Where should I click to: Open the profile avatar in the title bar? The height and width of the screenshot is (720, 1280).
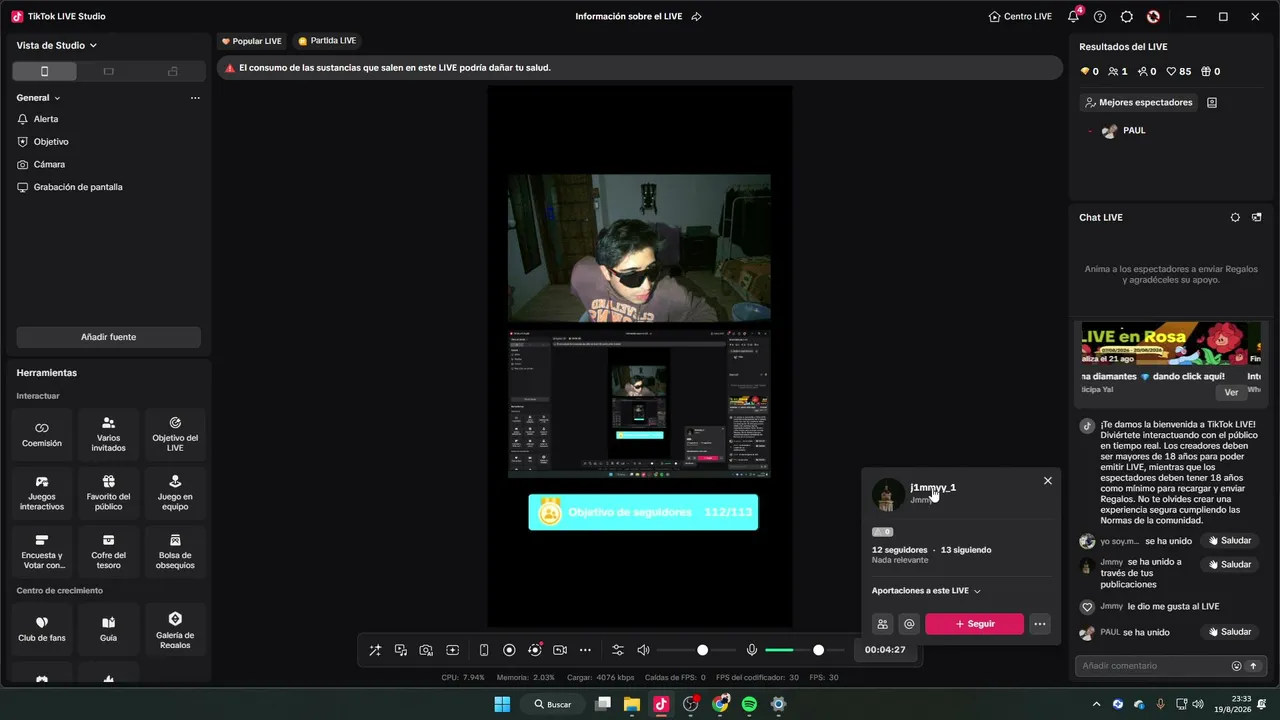[x=1153, y=16]
